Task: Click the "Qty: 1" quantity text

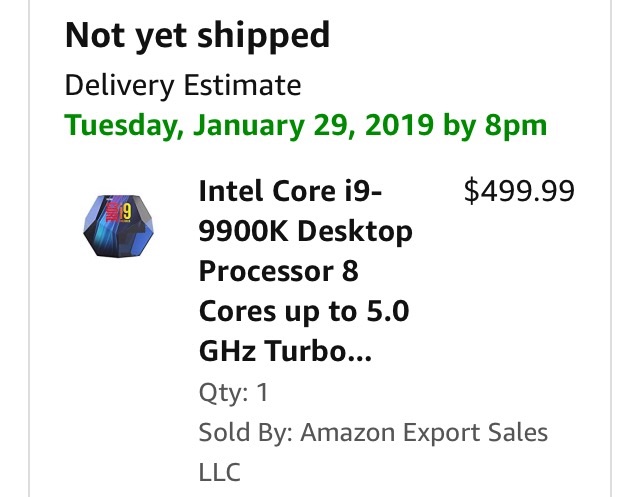Action: (x=234, y=393)
